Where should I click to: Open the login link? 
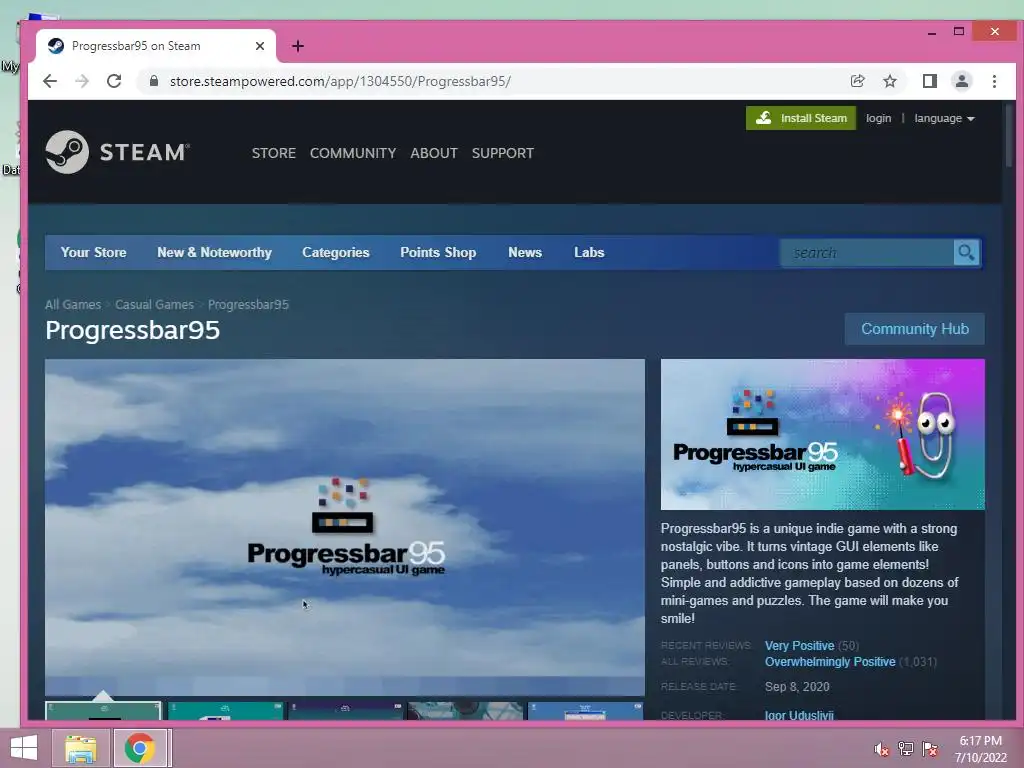coord(878,118)
